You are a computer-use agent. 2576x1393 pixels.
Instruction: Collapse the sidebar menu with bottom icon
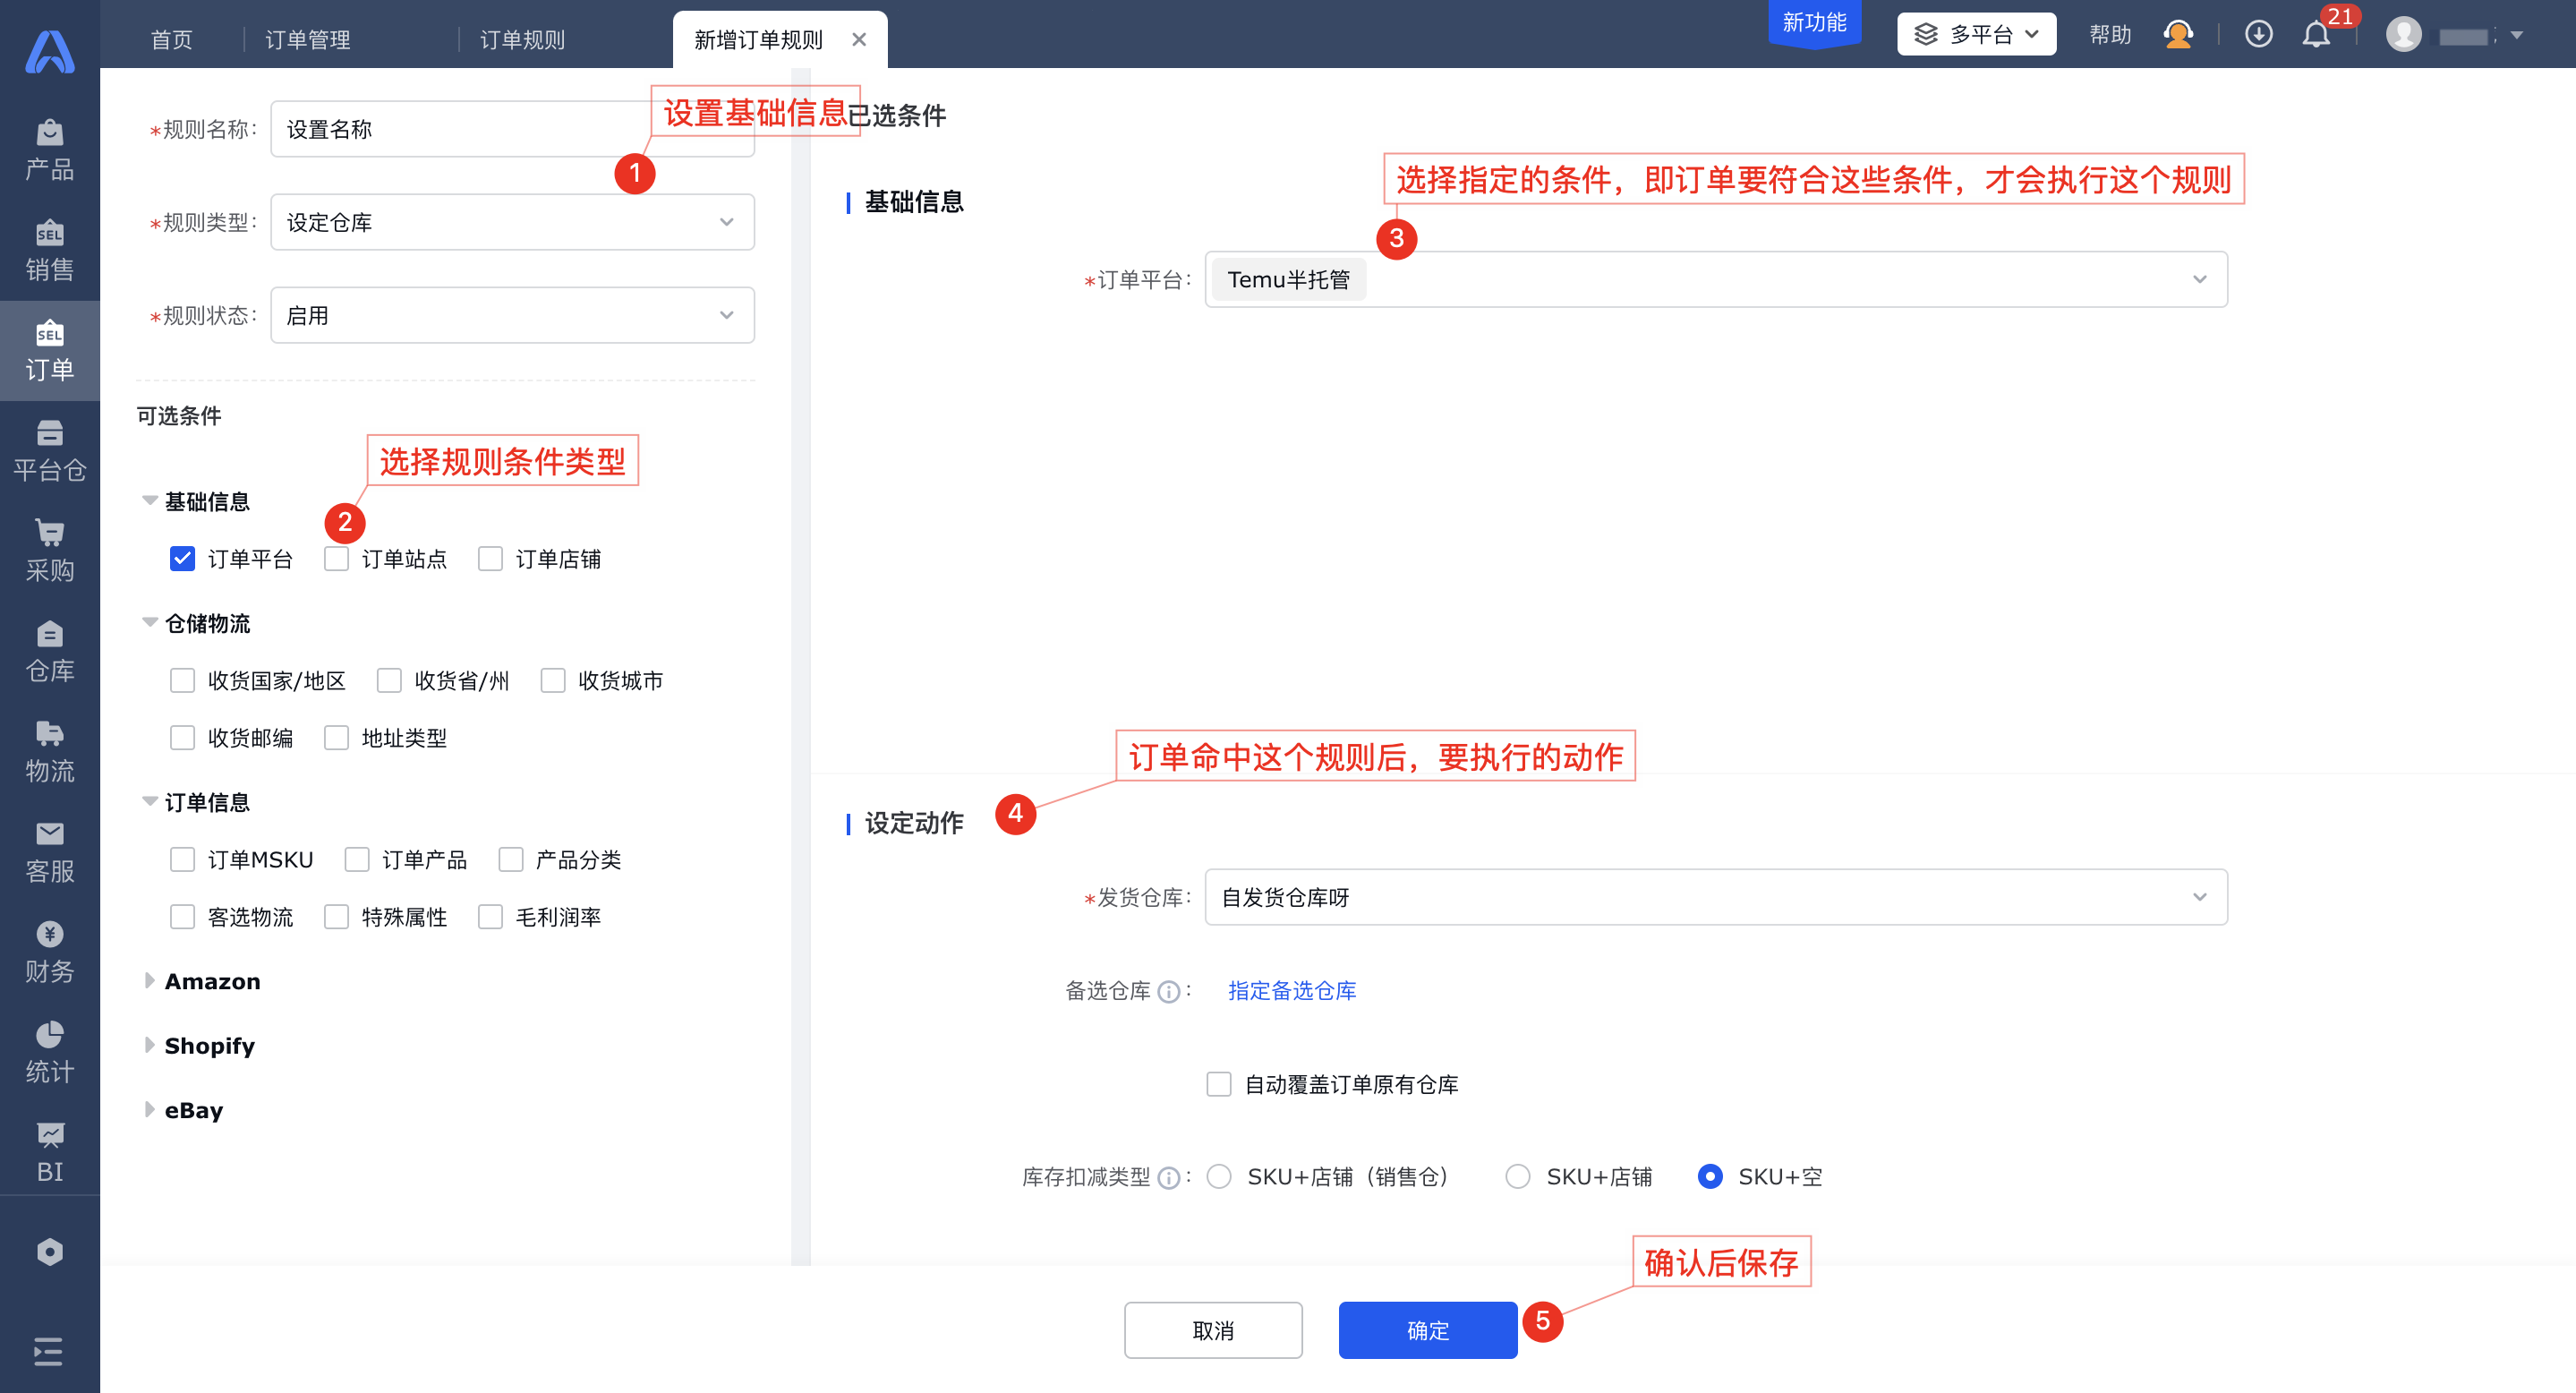point(48,1351)
